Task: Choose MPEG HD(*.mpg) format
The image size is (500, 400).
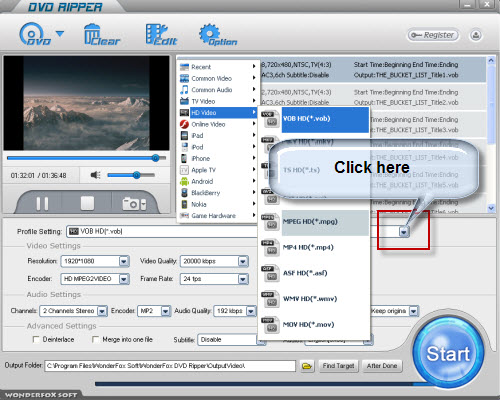Action: coord(325,222)
